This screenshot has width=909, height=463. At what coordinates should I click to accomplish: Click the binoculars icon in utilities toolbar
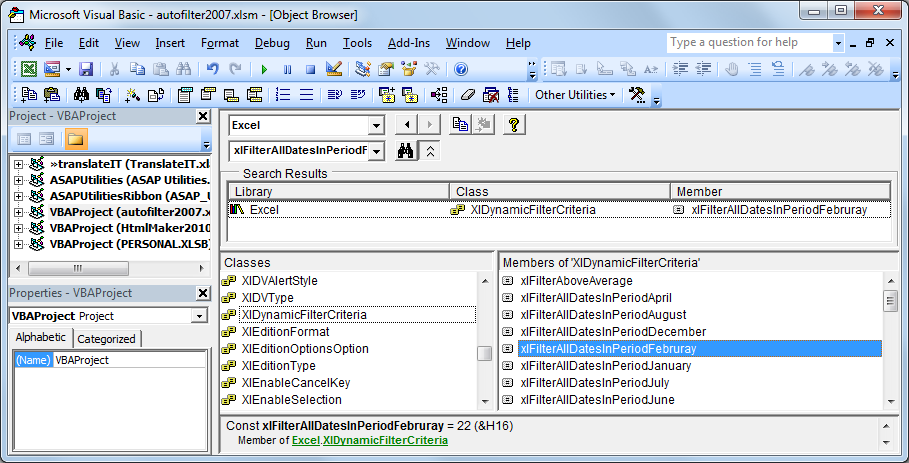[81, 95]
